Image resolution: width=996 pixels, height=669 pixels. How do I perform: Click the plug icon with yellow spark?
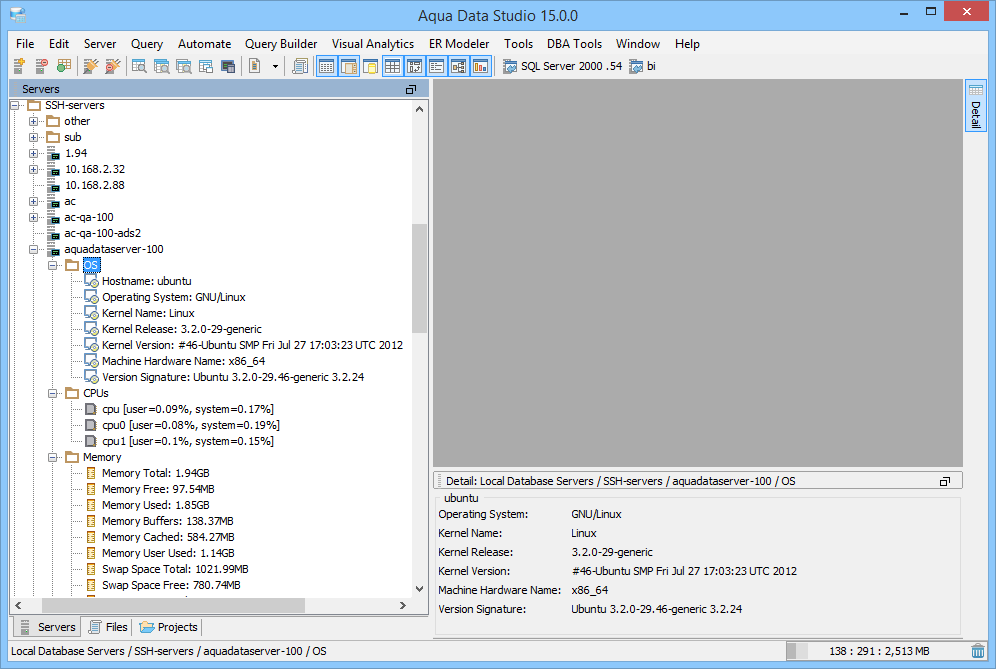pos(91,66)
